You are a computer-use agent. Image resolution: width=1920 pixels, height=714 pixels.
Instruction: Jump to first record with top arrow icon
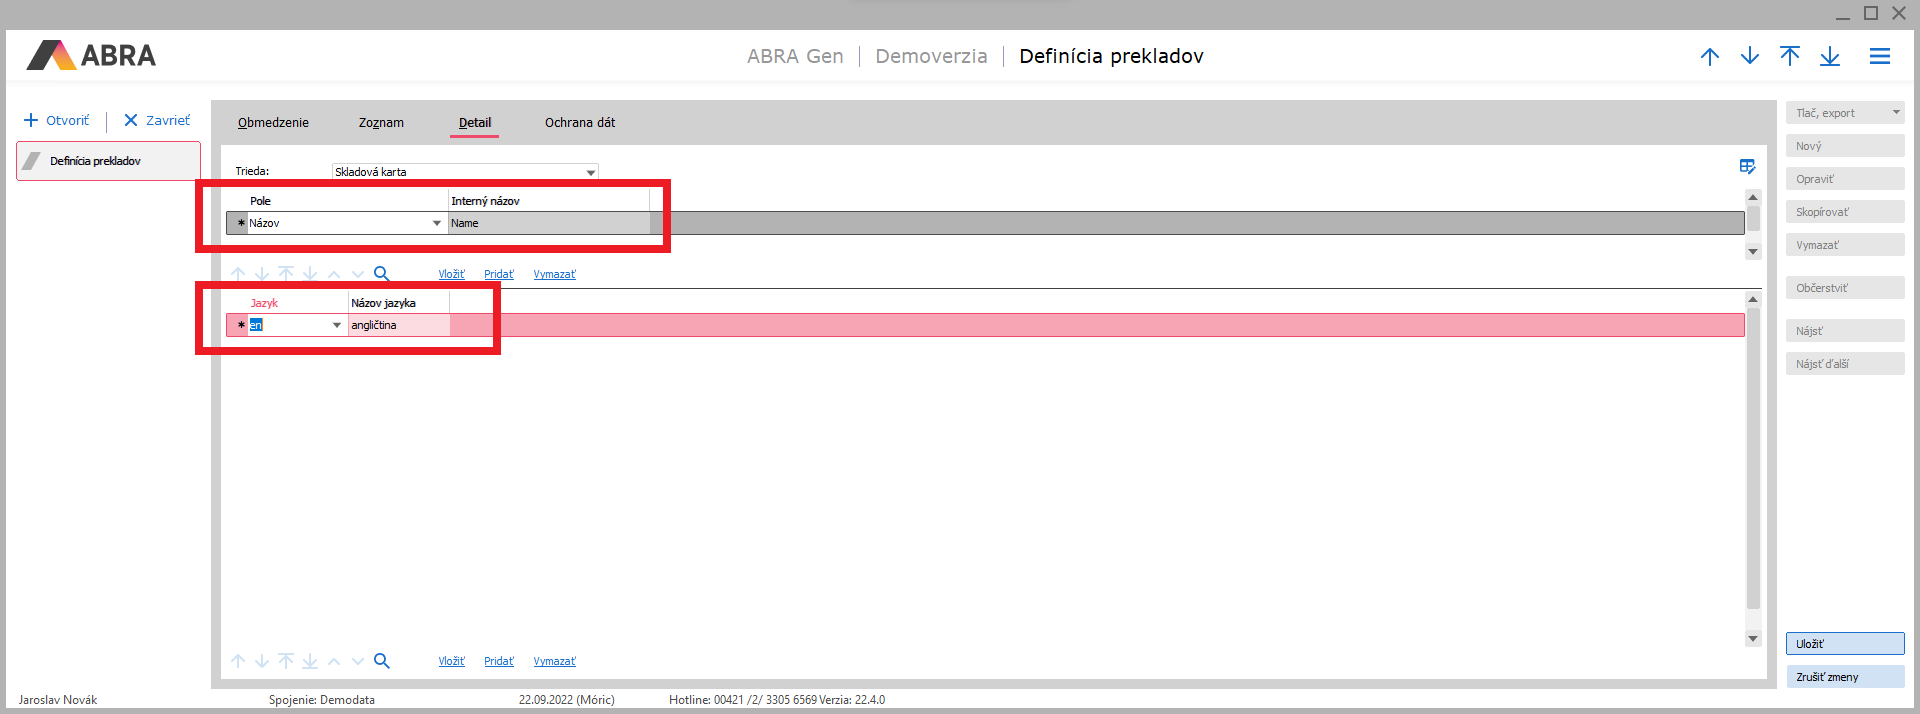pyautogui.click(x=1789, y=57)
